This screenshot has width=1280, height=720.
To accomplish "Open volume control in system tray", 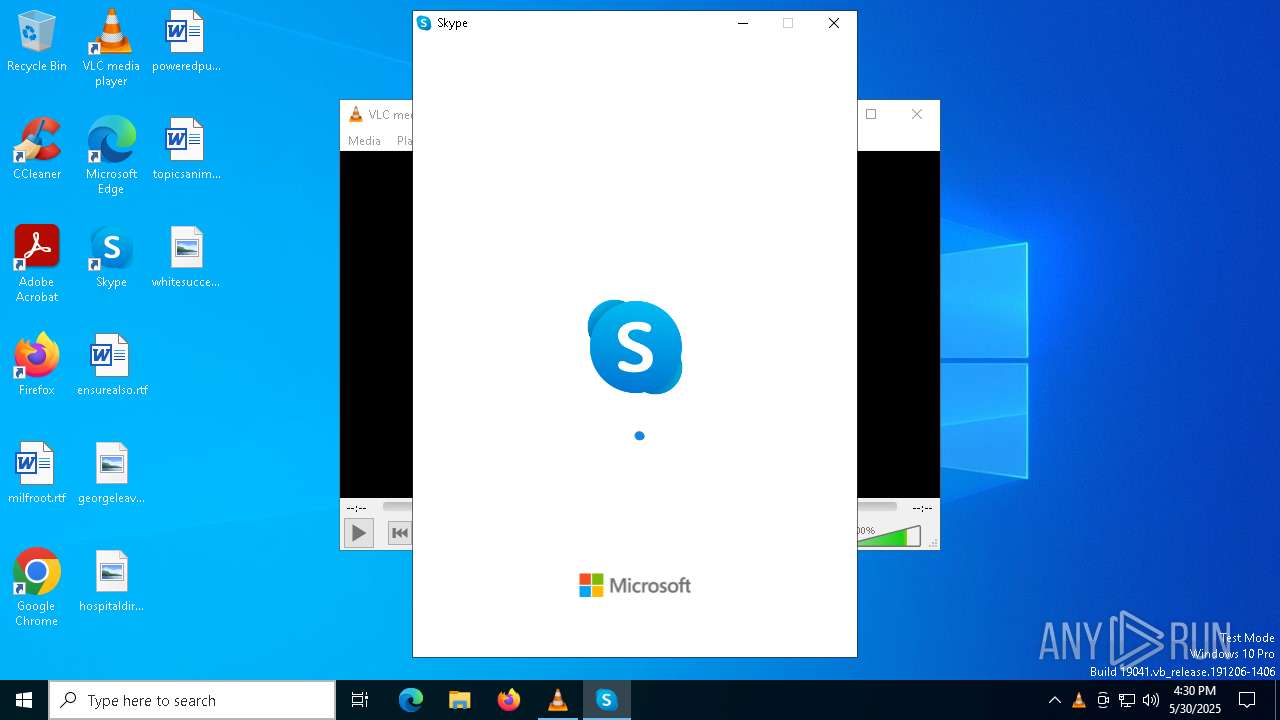I will click(x=1151, y=700).
